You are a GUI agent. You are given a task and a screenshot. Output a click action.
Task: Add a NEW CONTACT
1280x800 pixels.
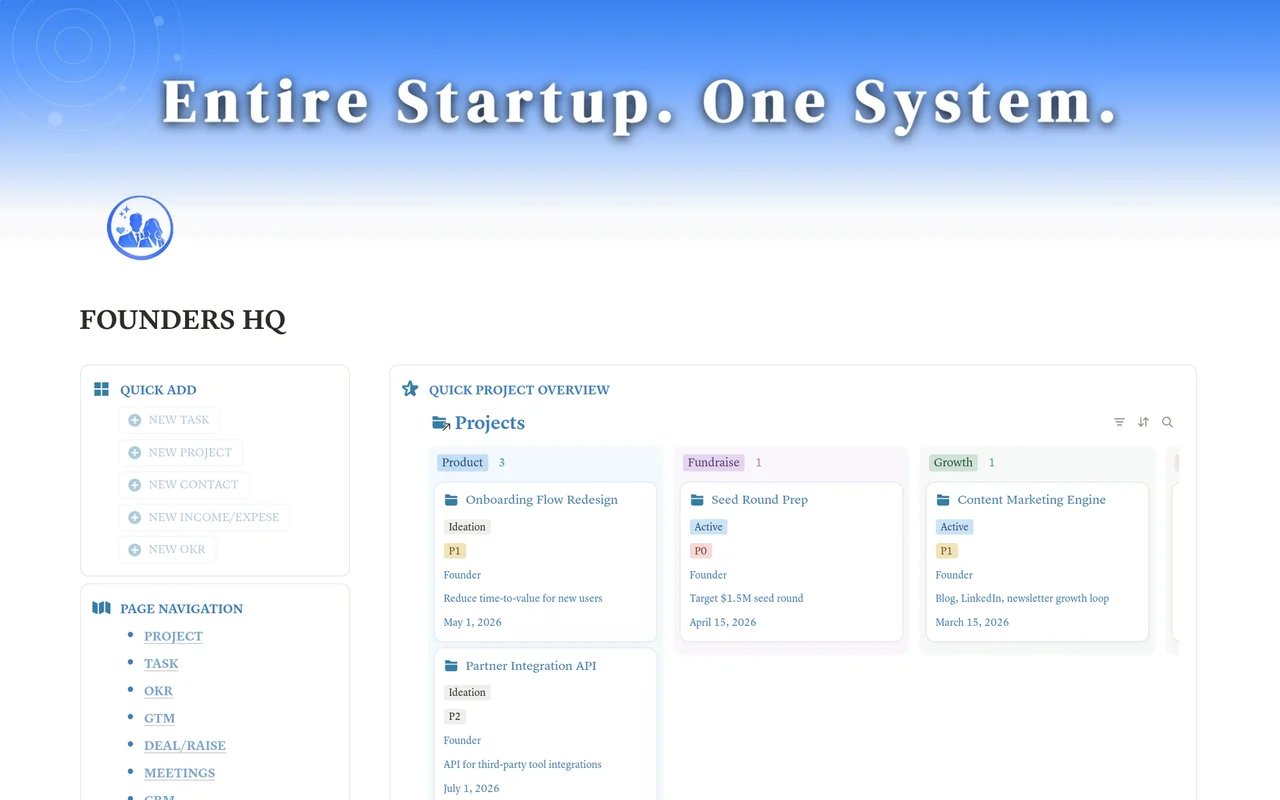tap(184, 485)
